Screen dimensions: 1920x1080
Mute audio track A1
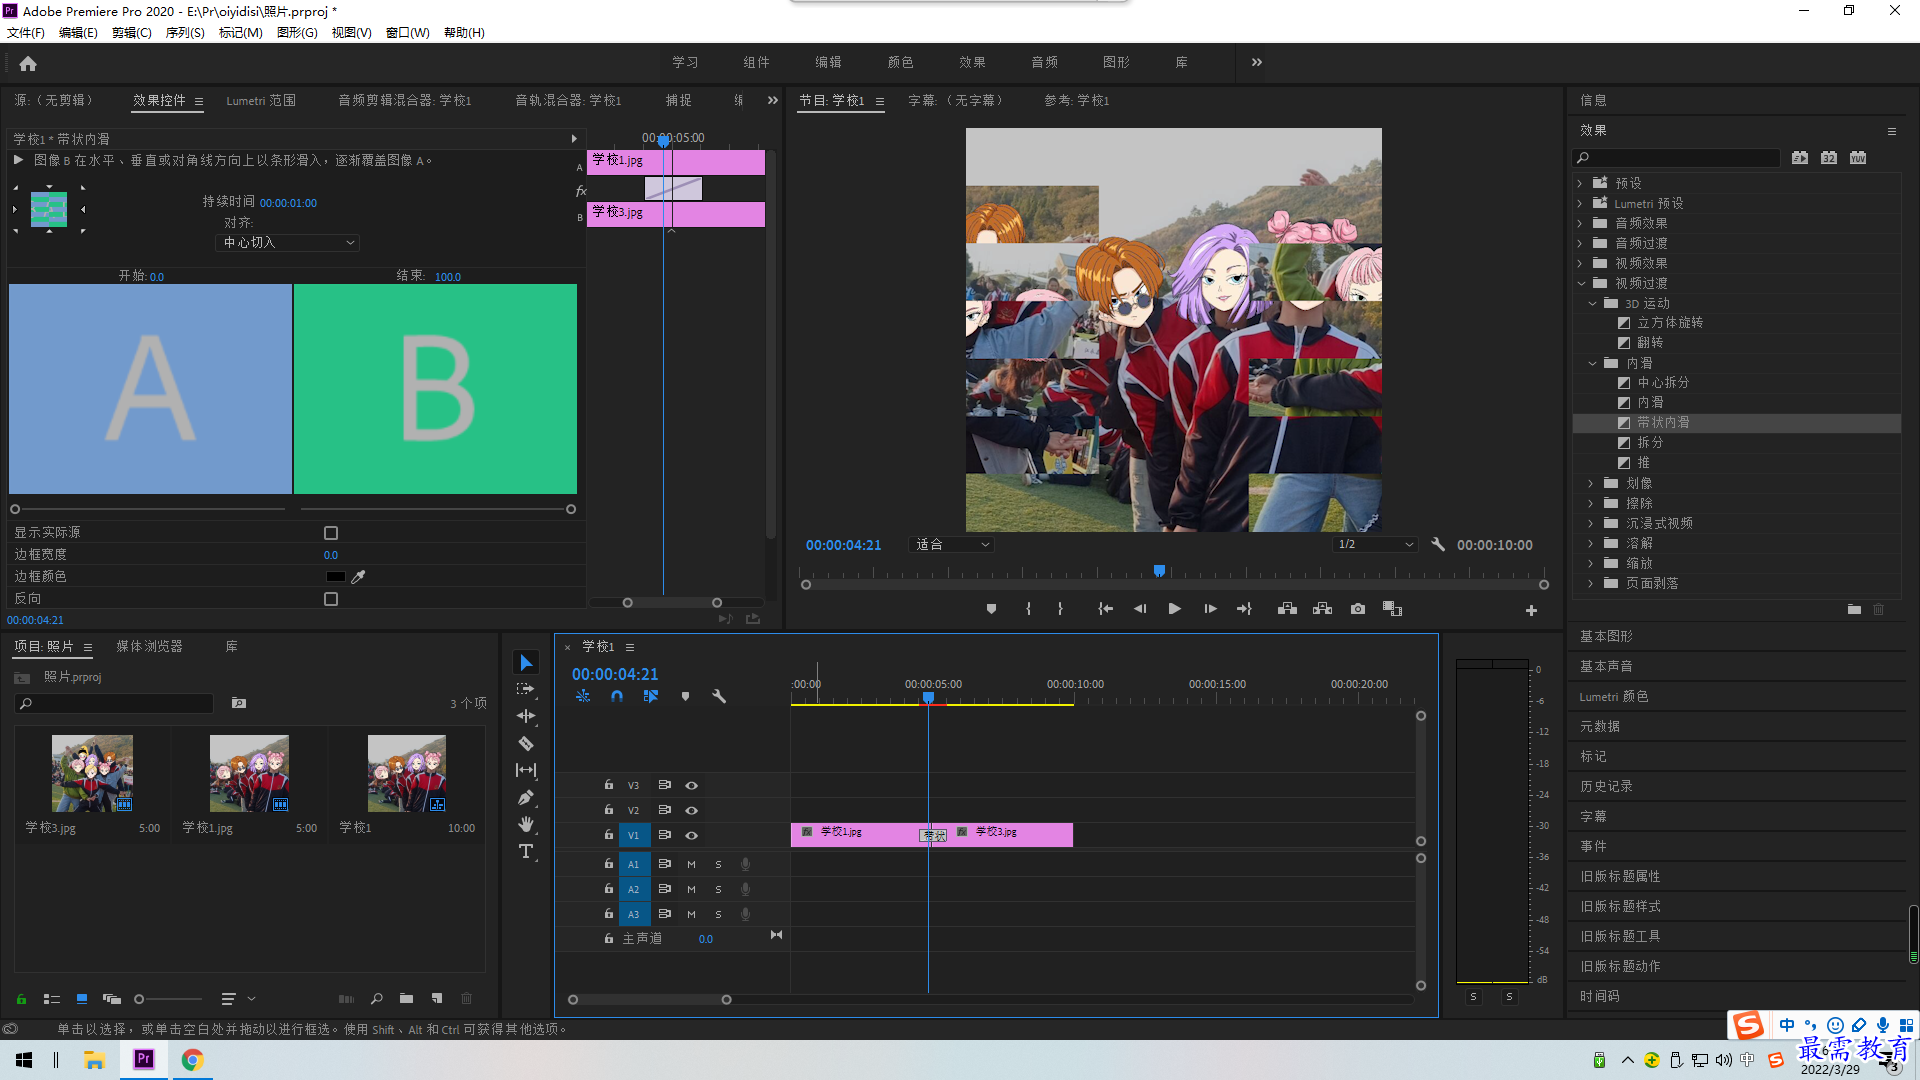691,864
